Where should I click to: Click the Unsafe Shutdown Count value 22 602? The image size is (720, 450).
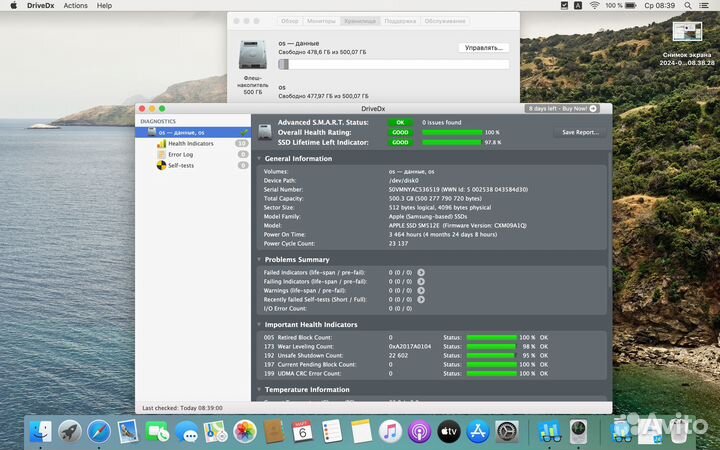(398, 355)
